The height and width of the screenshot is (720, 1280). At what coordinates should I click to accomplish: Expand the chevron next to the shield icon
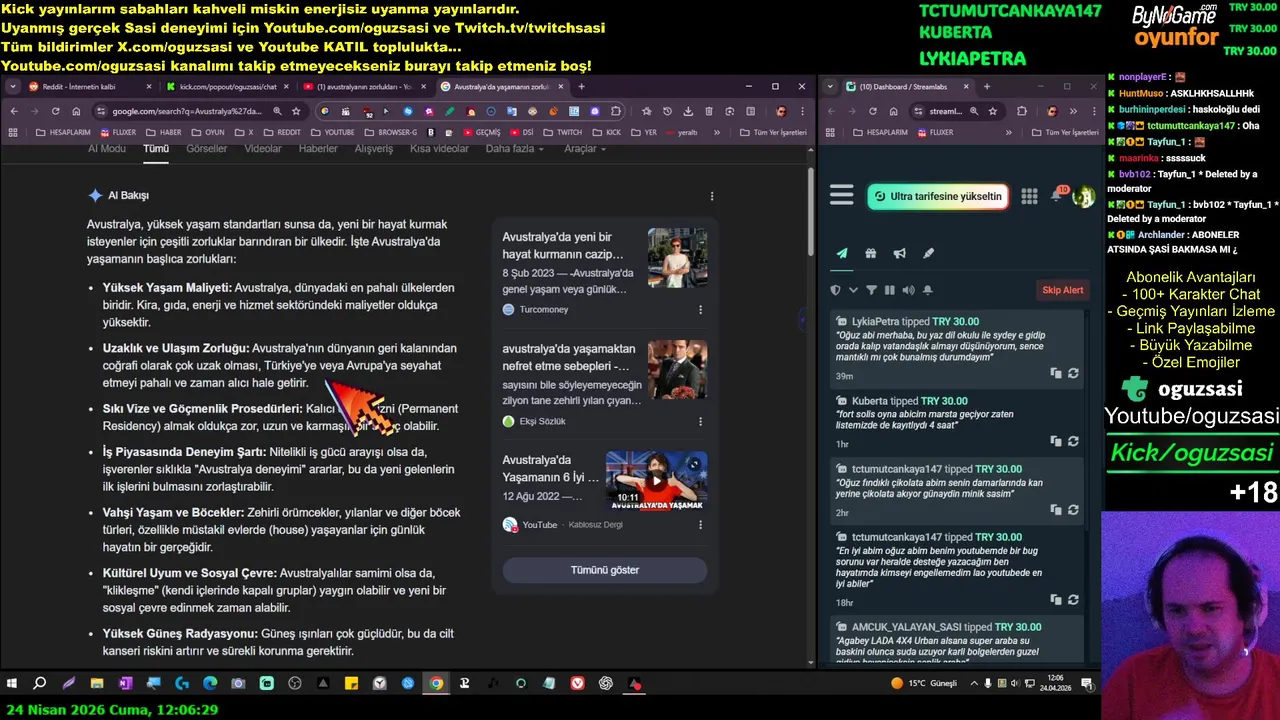coord(853,290)
